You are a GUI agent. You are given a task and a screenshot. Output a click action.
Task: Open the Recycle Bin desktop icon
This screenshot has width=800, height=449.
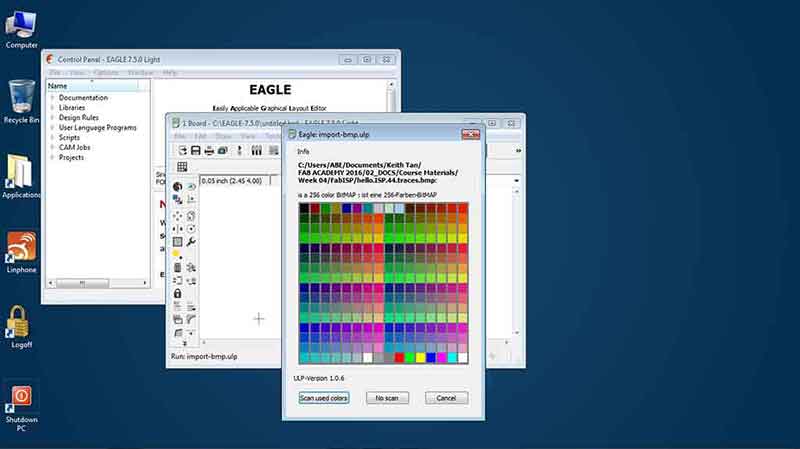pyautogui.click(x=21, y=102)
